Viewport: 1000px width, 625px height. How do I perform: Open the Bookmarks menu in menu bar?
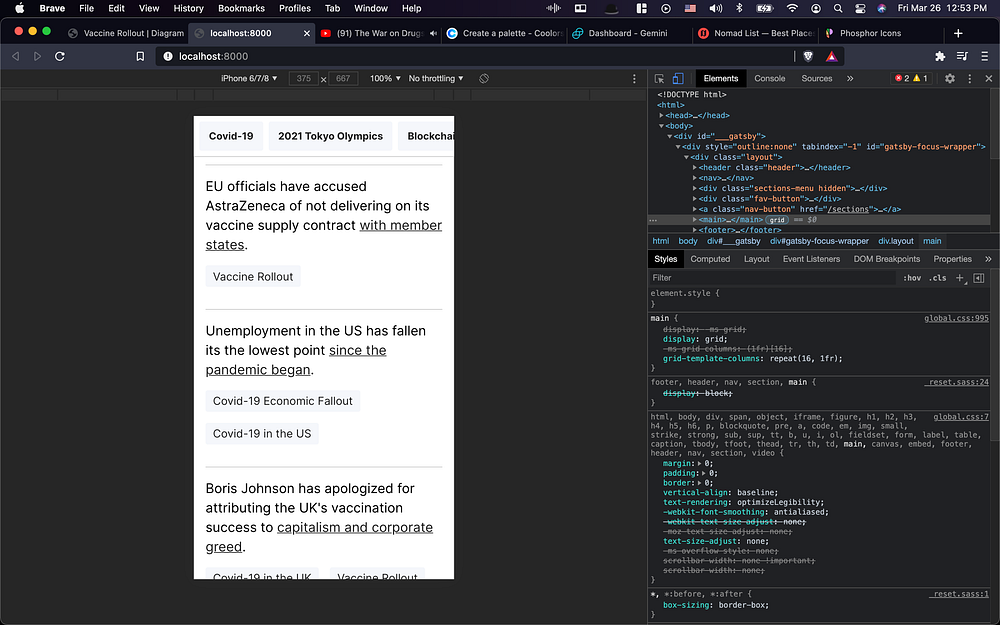241,8
